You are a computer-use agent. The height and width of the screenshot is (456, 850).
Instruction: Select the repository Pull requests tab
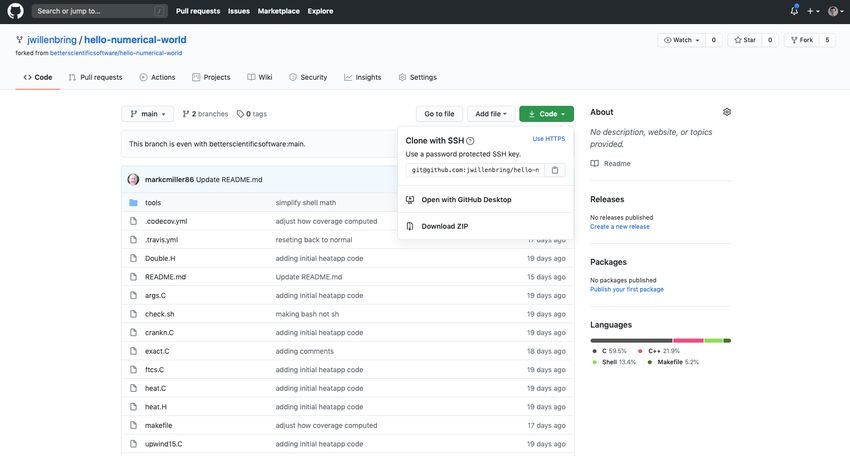click(95, 77)
